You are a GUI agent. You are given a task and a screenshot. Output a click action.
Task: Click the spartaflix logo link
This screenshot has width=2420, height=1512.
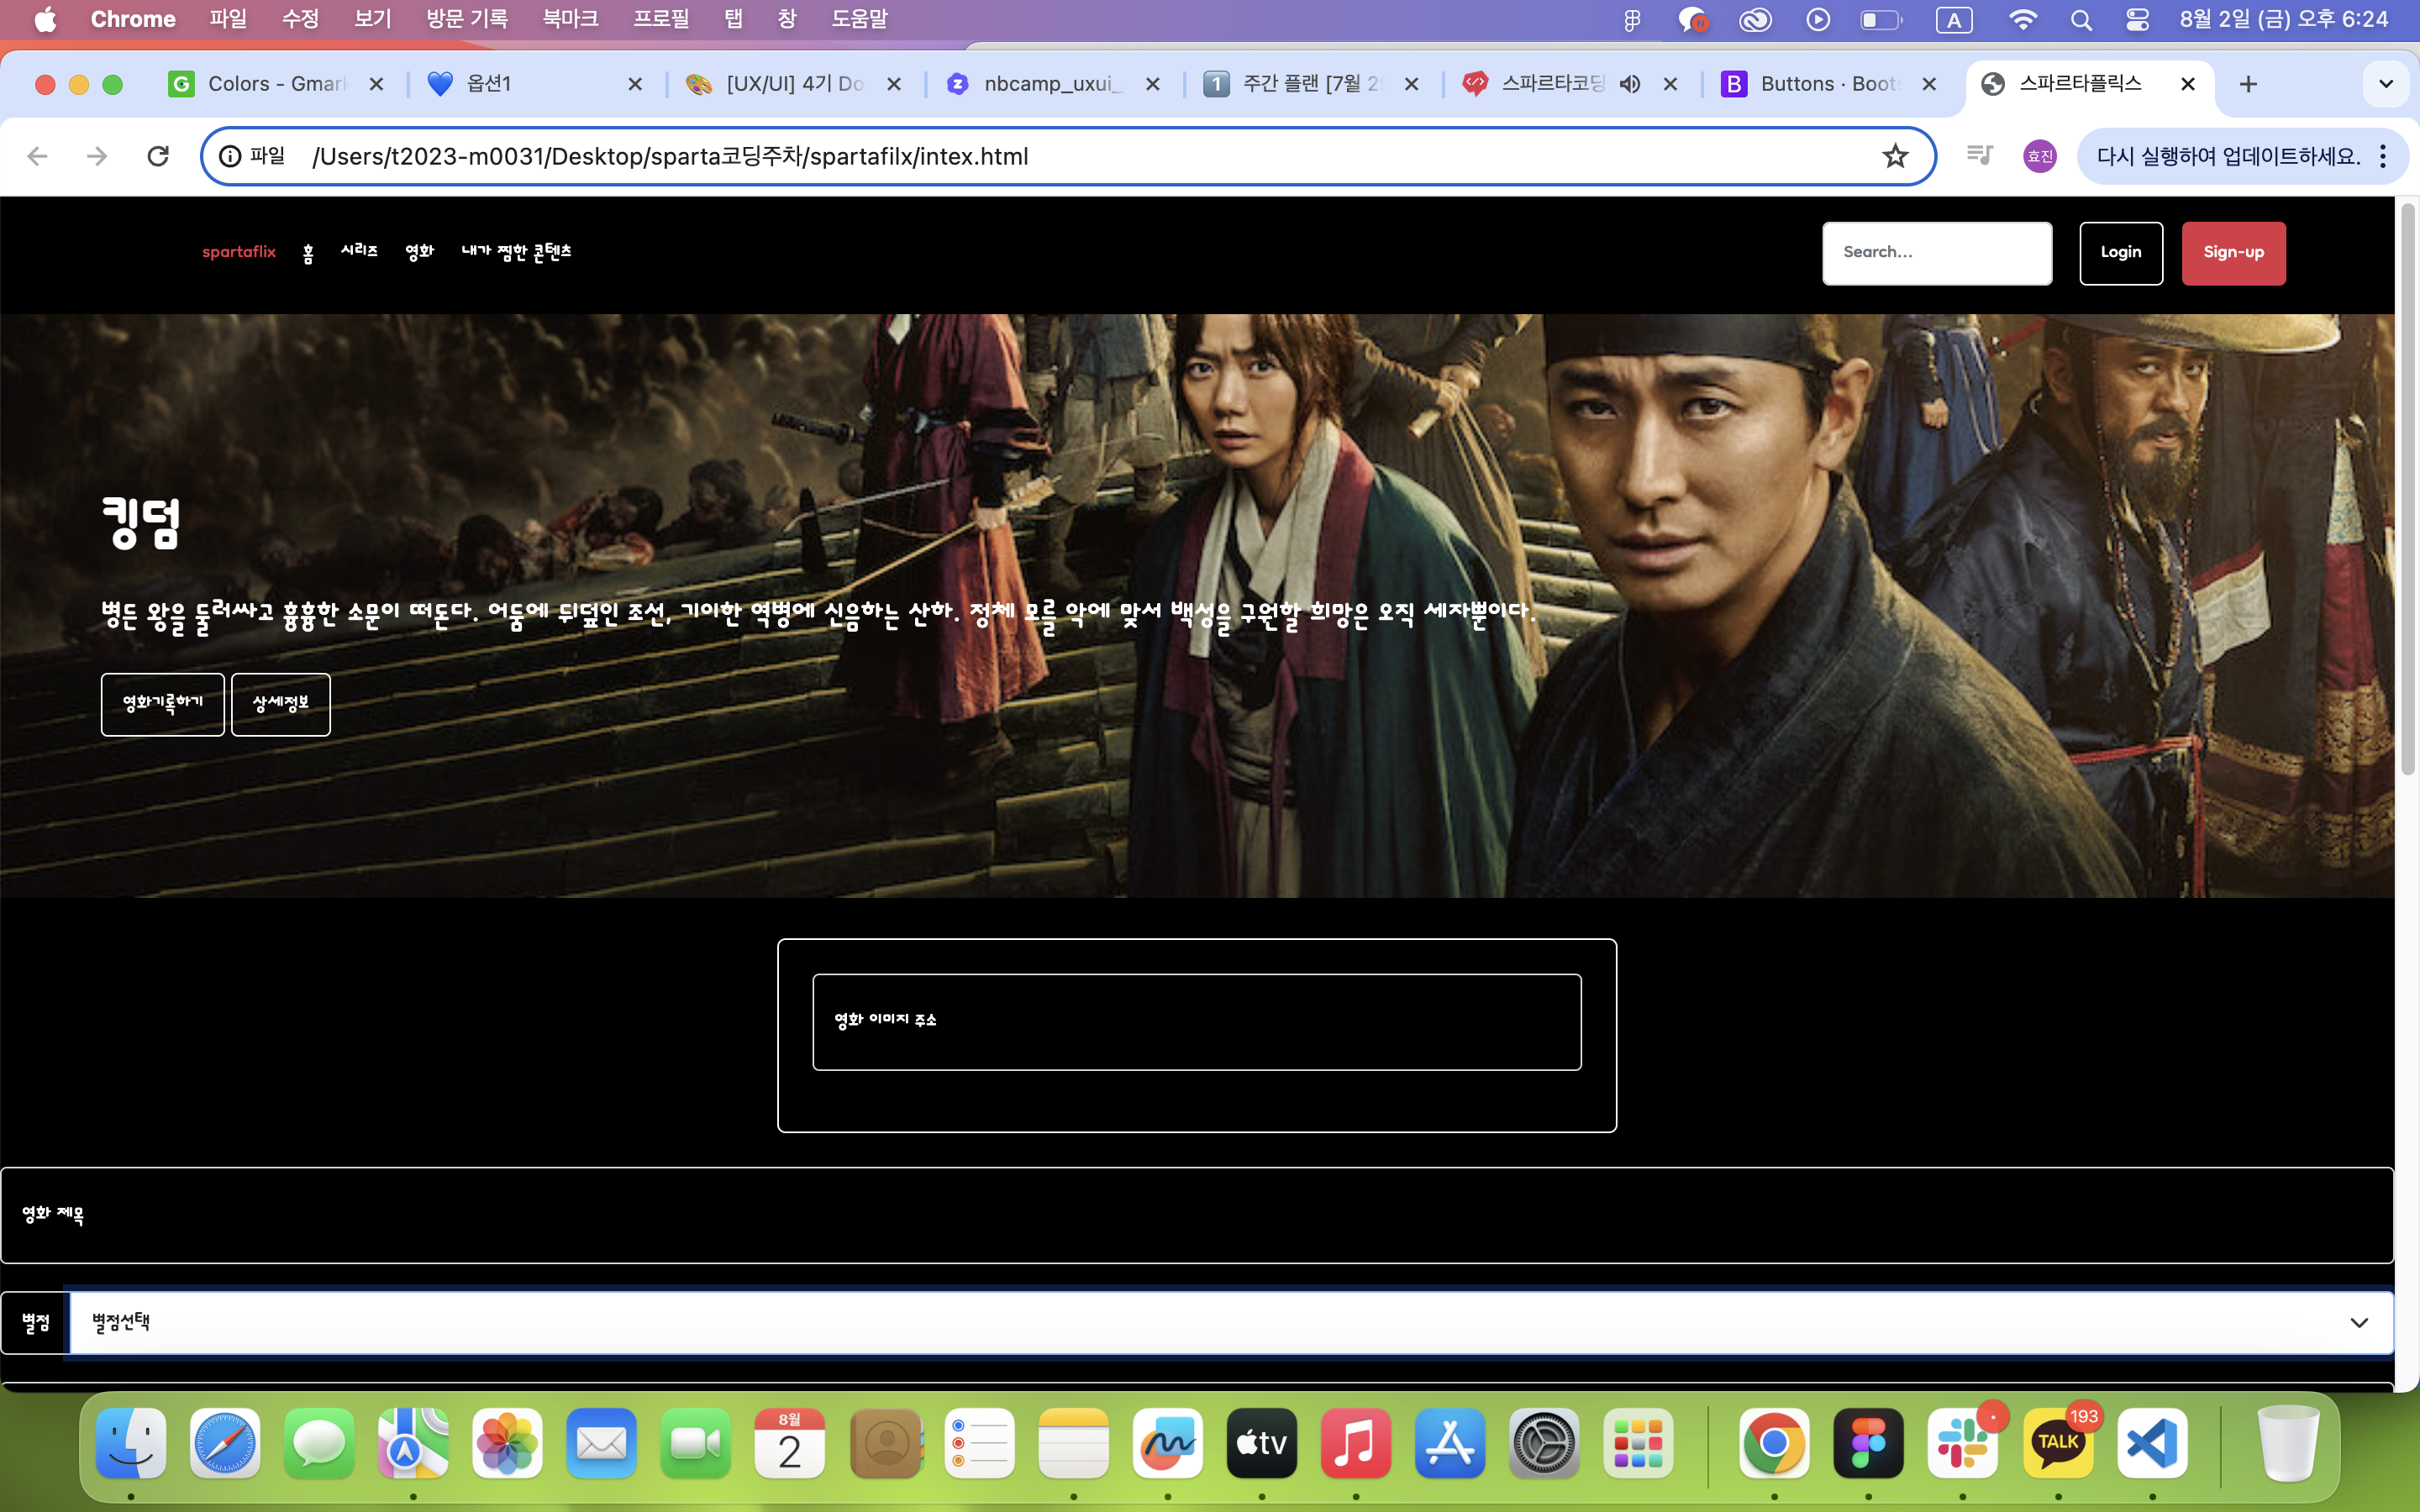239,252
